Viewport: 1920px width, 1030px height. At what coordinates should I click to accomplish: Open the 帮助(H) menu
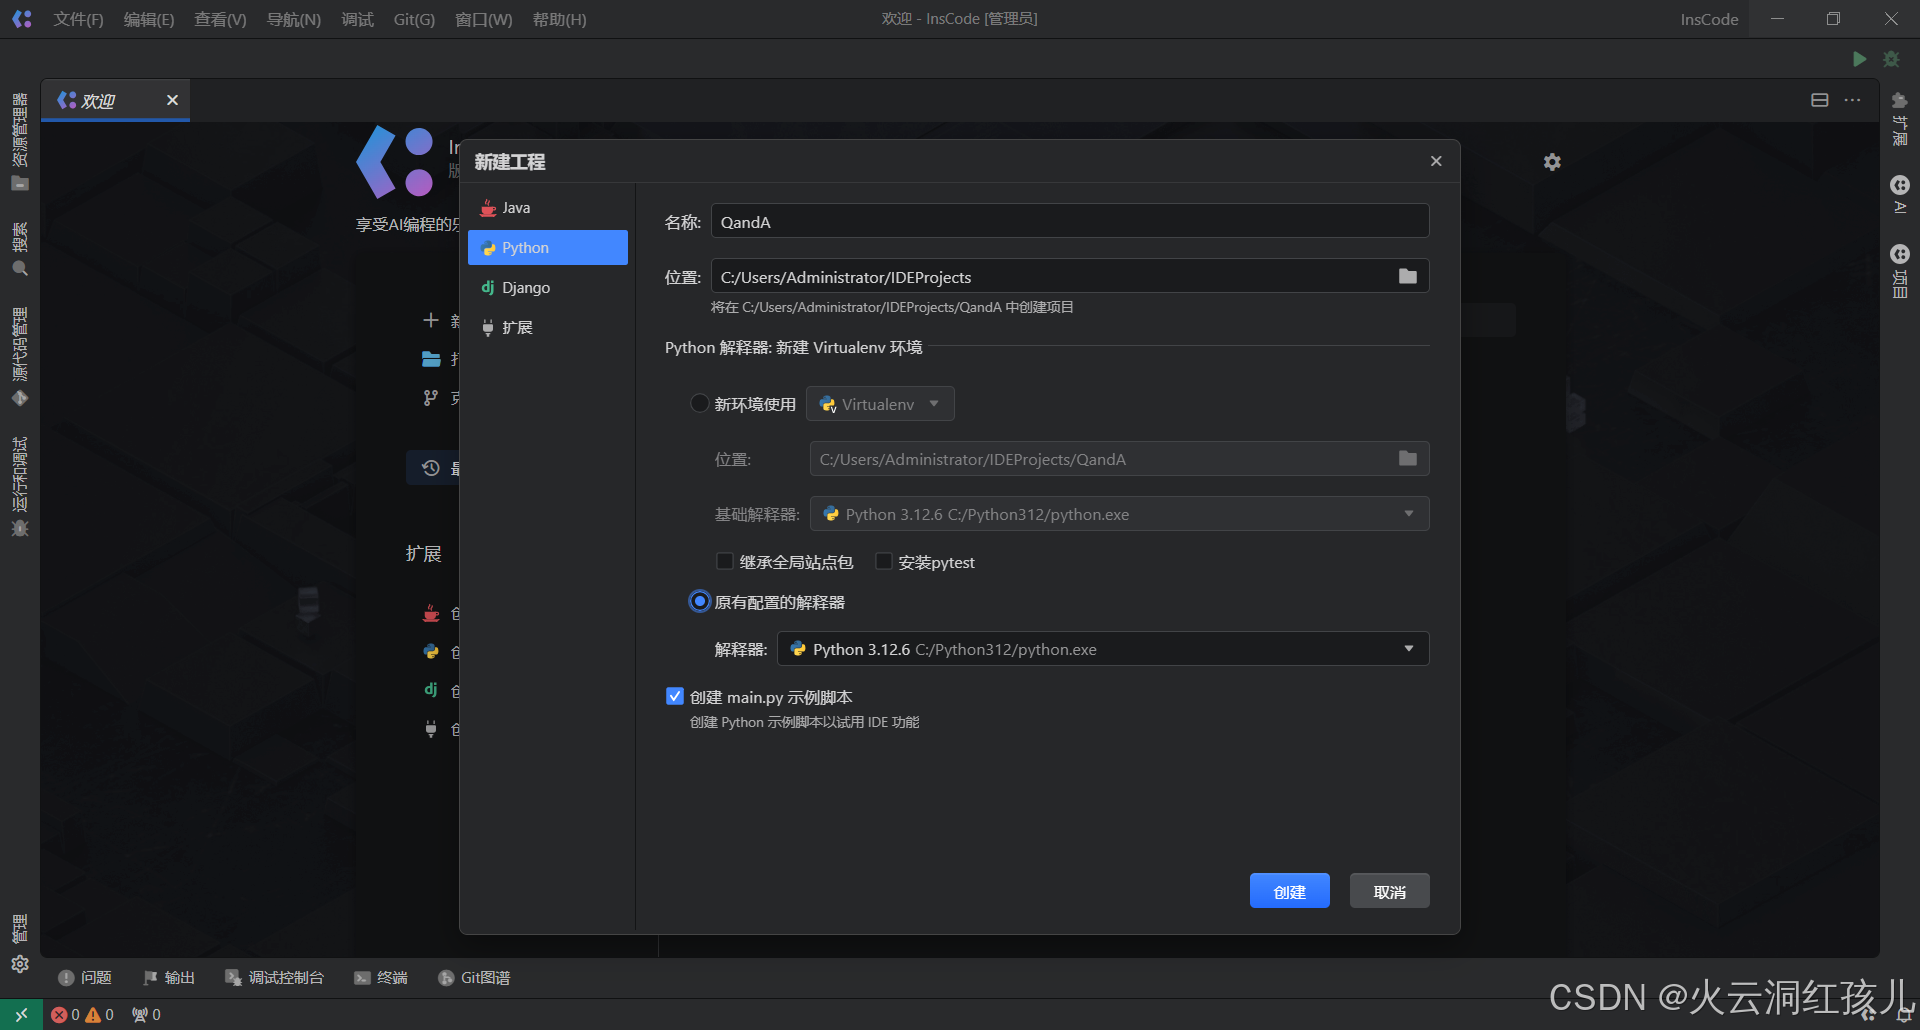tap(560, 19)
